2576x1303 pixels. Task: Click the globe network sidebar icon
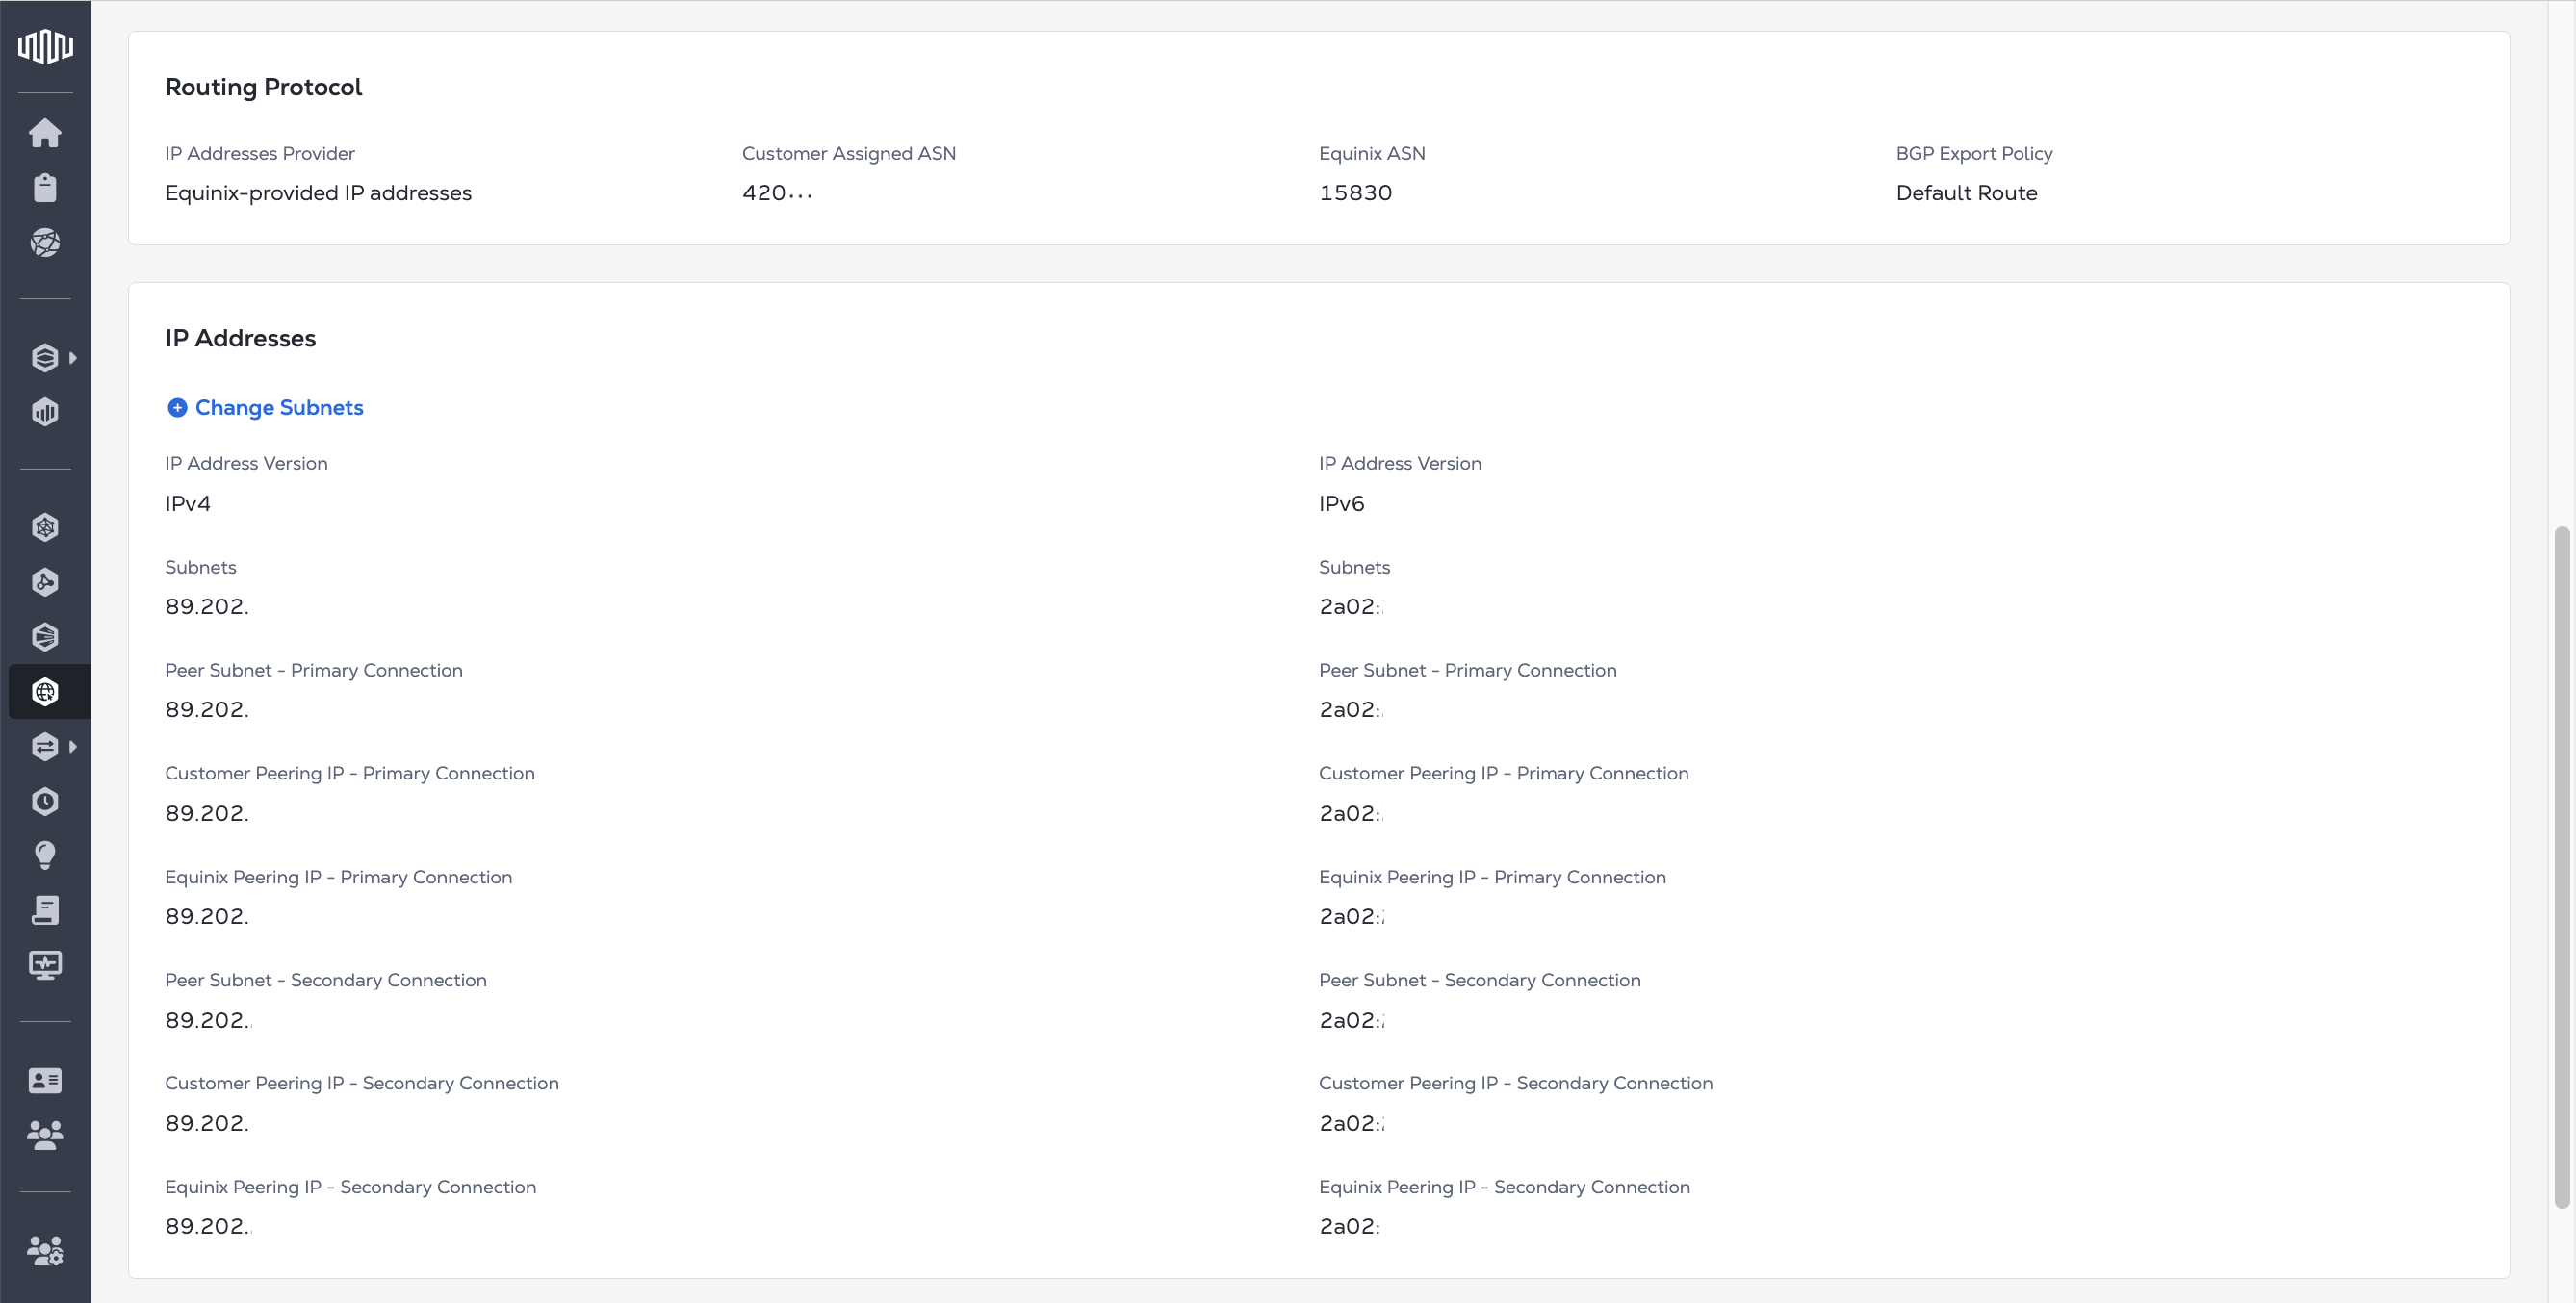[x=45, y=243]
